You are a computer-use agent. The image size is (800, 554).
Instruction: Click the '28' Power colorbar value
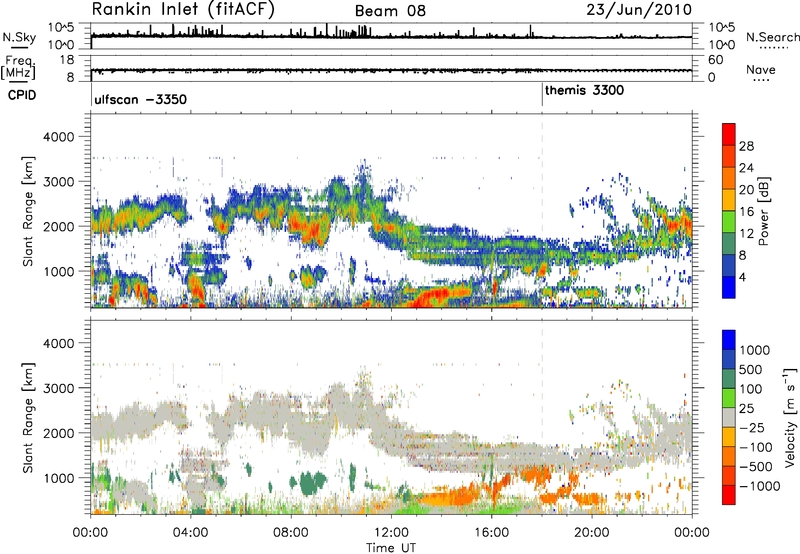[x=746, y=146]
